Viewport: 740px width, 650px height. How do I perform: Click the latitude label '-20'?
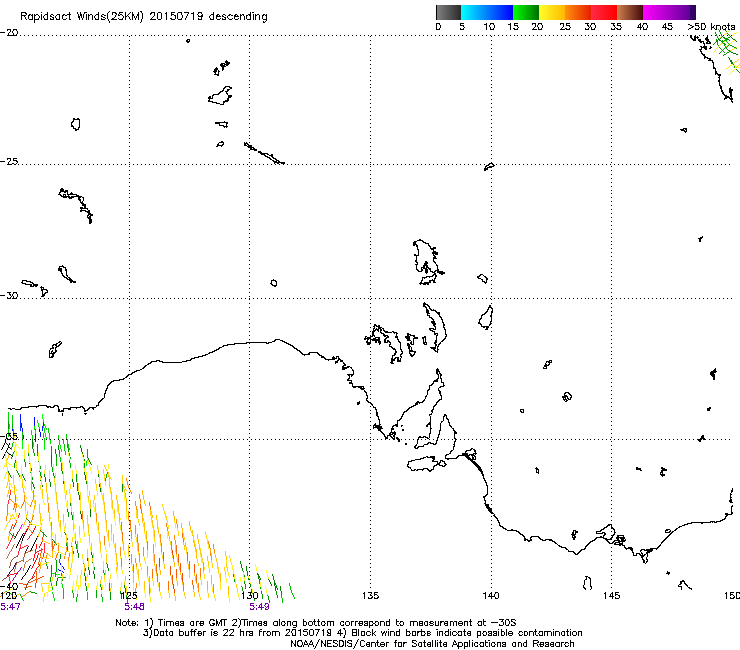pos(9,33)
